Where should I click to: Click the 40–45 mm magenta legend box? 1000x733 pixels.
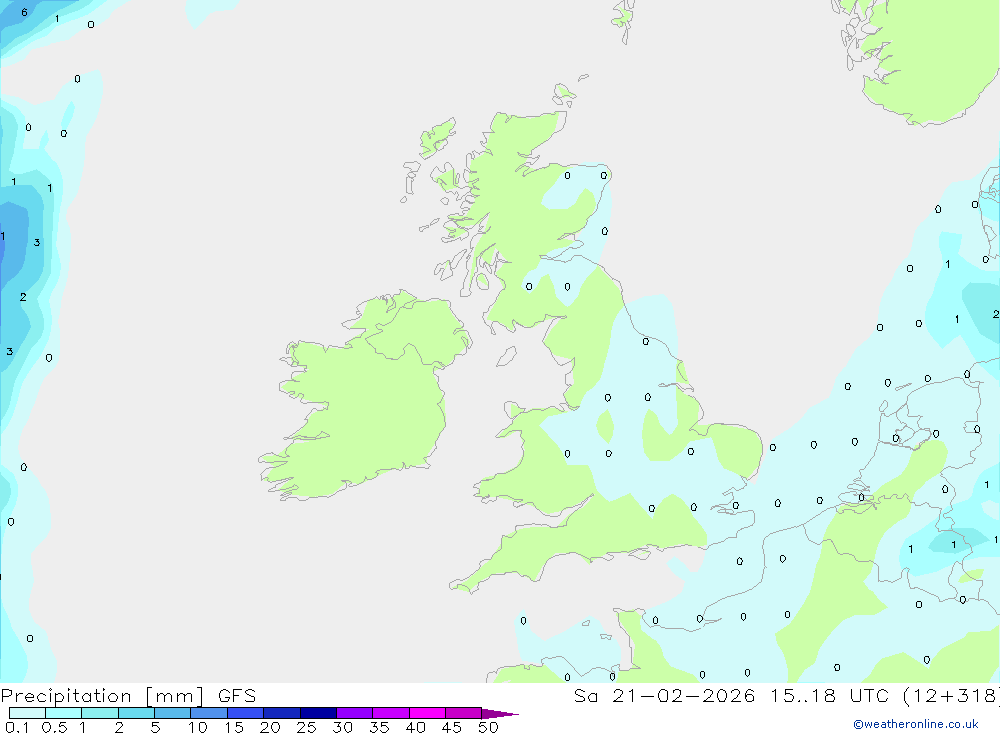point(427,713)
